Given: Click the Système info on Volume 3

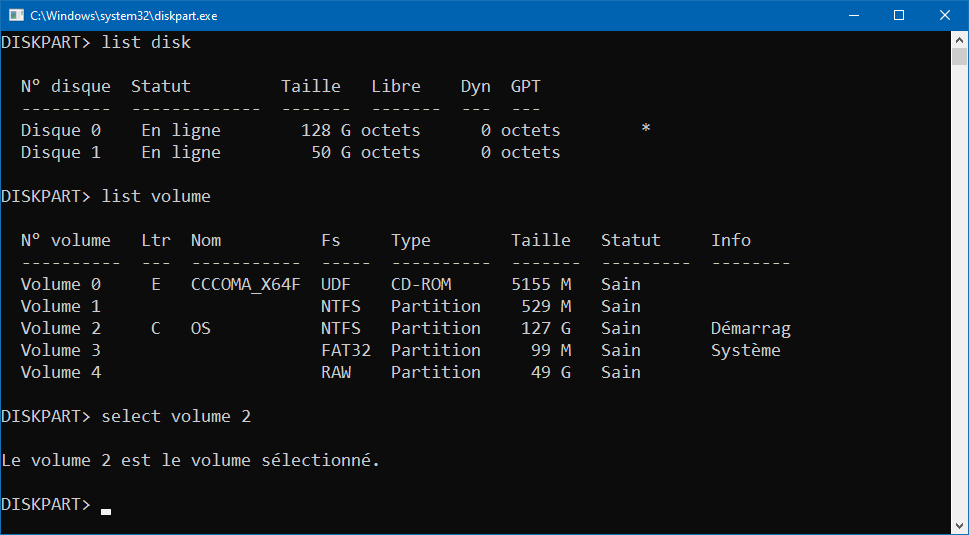Looking at the screenshot, I should (746, 351).
